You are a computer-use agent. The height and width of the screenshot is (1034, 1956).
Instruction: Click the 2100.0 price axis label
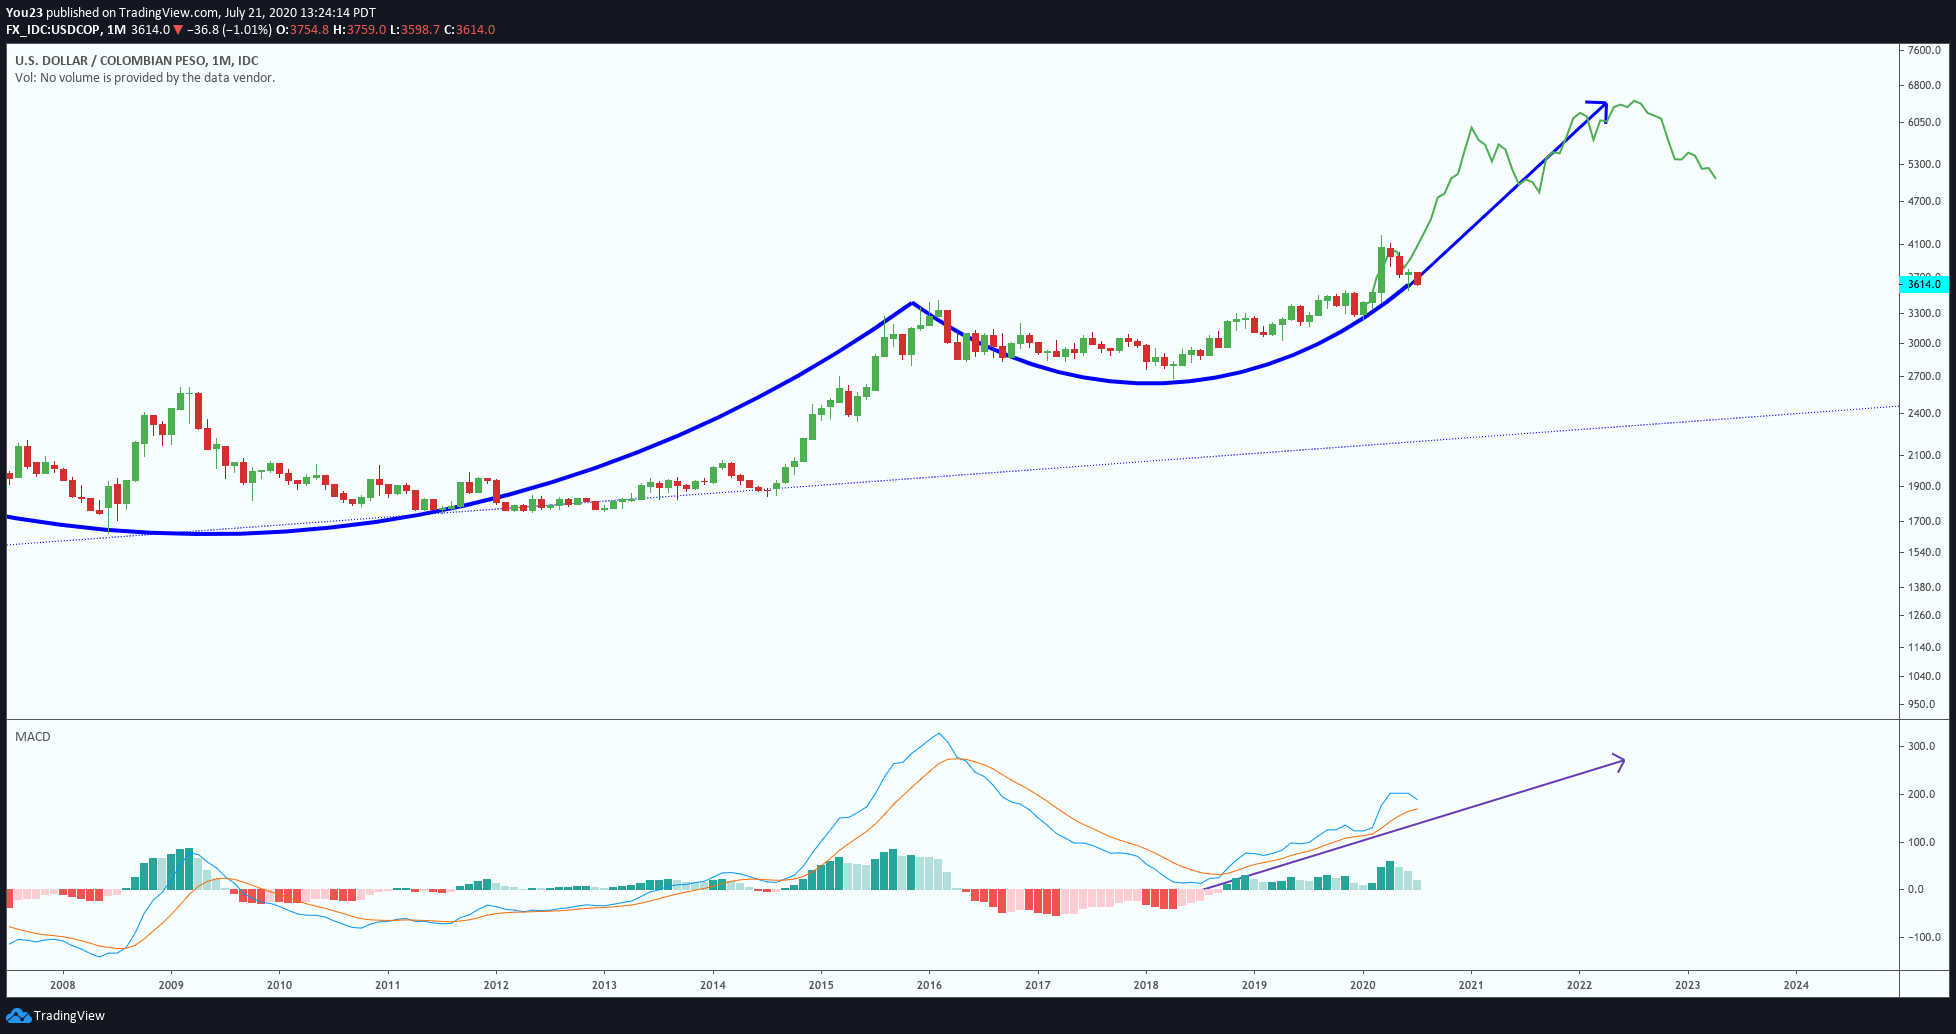tap(1924, 456)
